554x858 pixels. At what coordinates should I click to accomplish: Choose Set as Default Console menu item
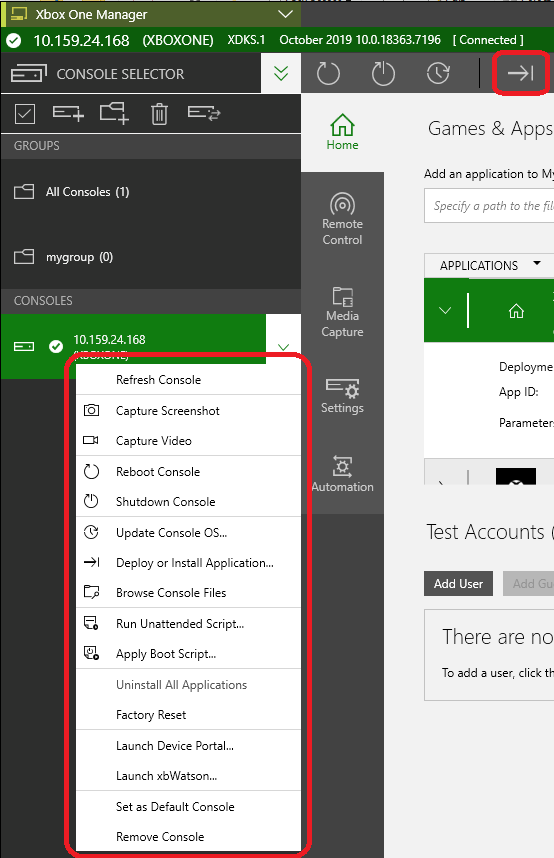(188, 807)
